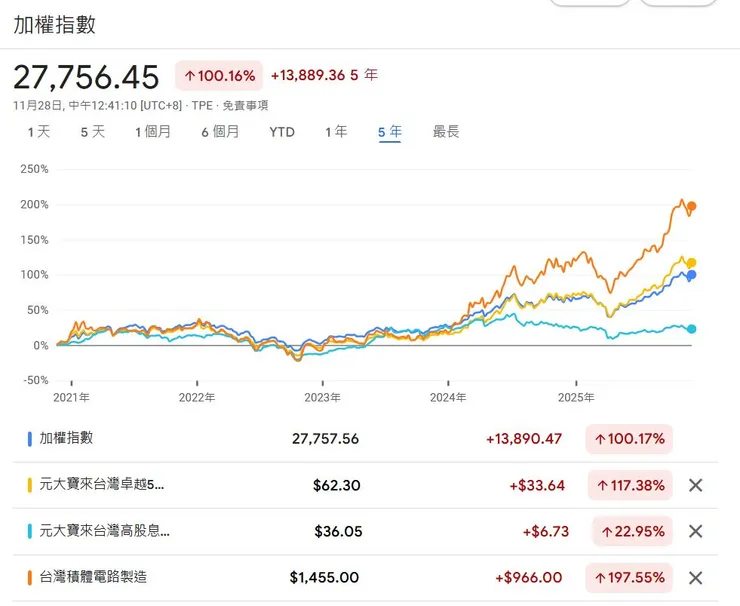Click the 50% y-axis label
740x606 pixels.
(38, 310)
